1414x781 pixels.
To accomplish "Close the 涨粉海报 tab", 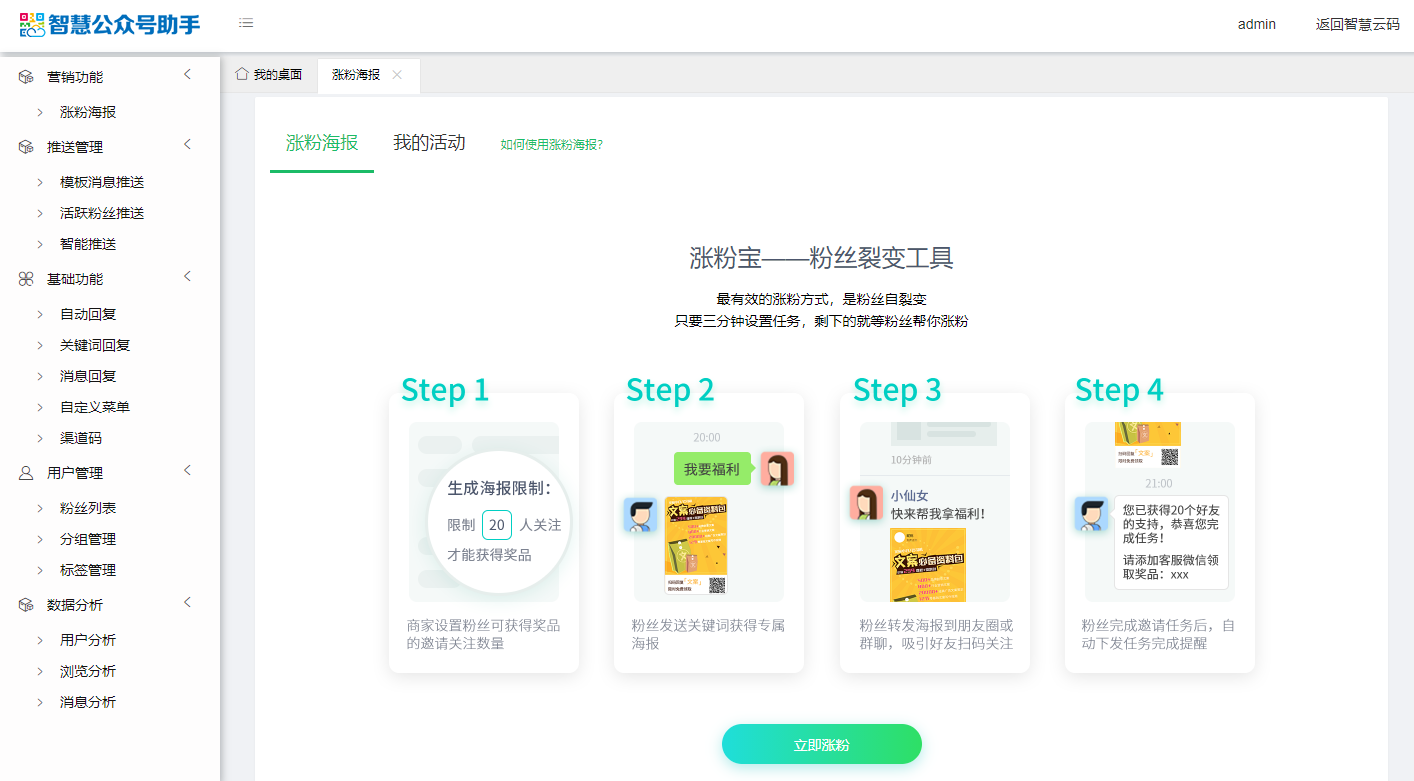I will tap(397, 75).
